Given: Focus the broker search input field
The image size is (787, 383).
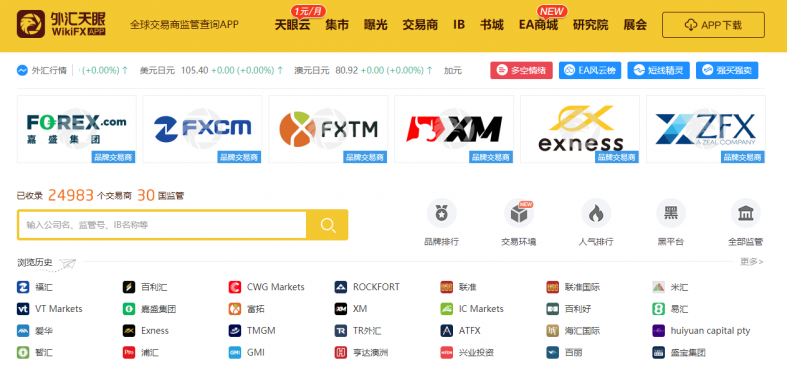Looking at the screenshot, I should click(x=162, y=225).
